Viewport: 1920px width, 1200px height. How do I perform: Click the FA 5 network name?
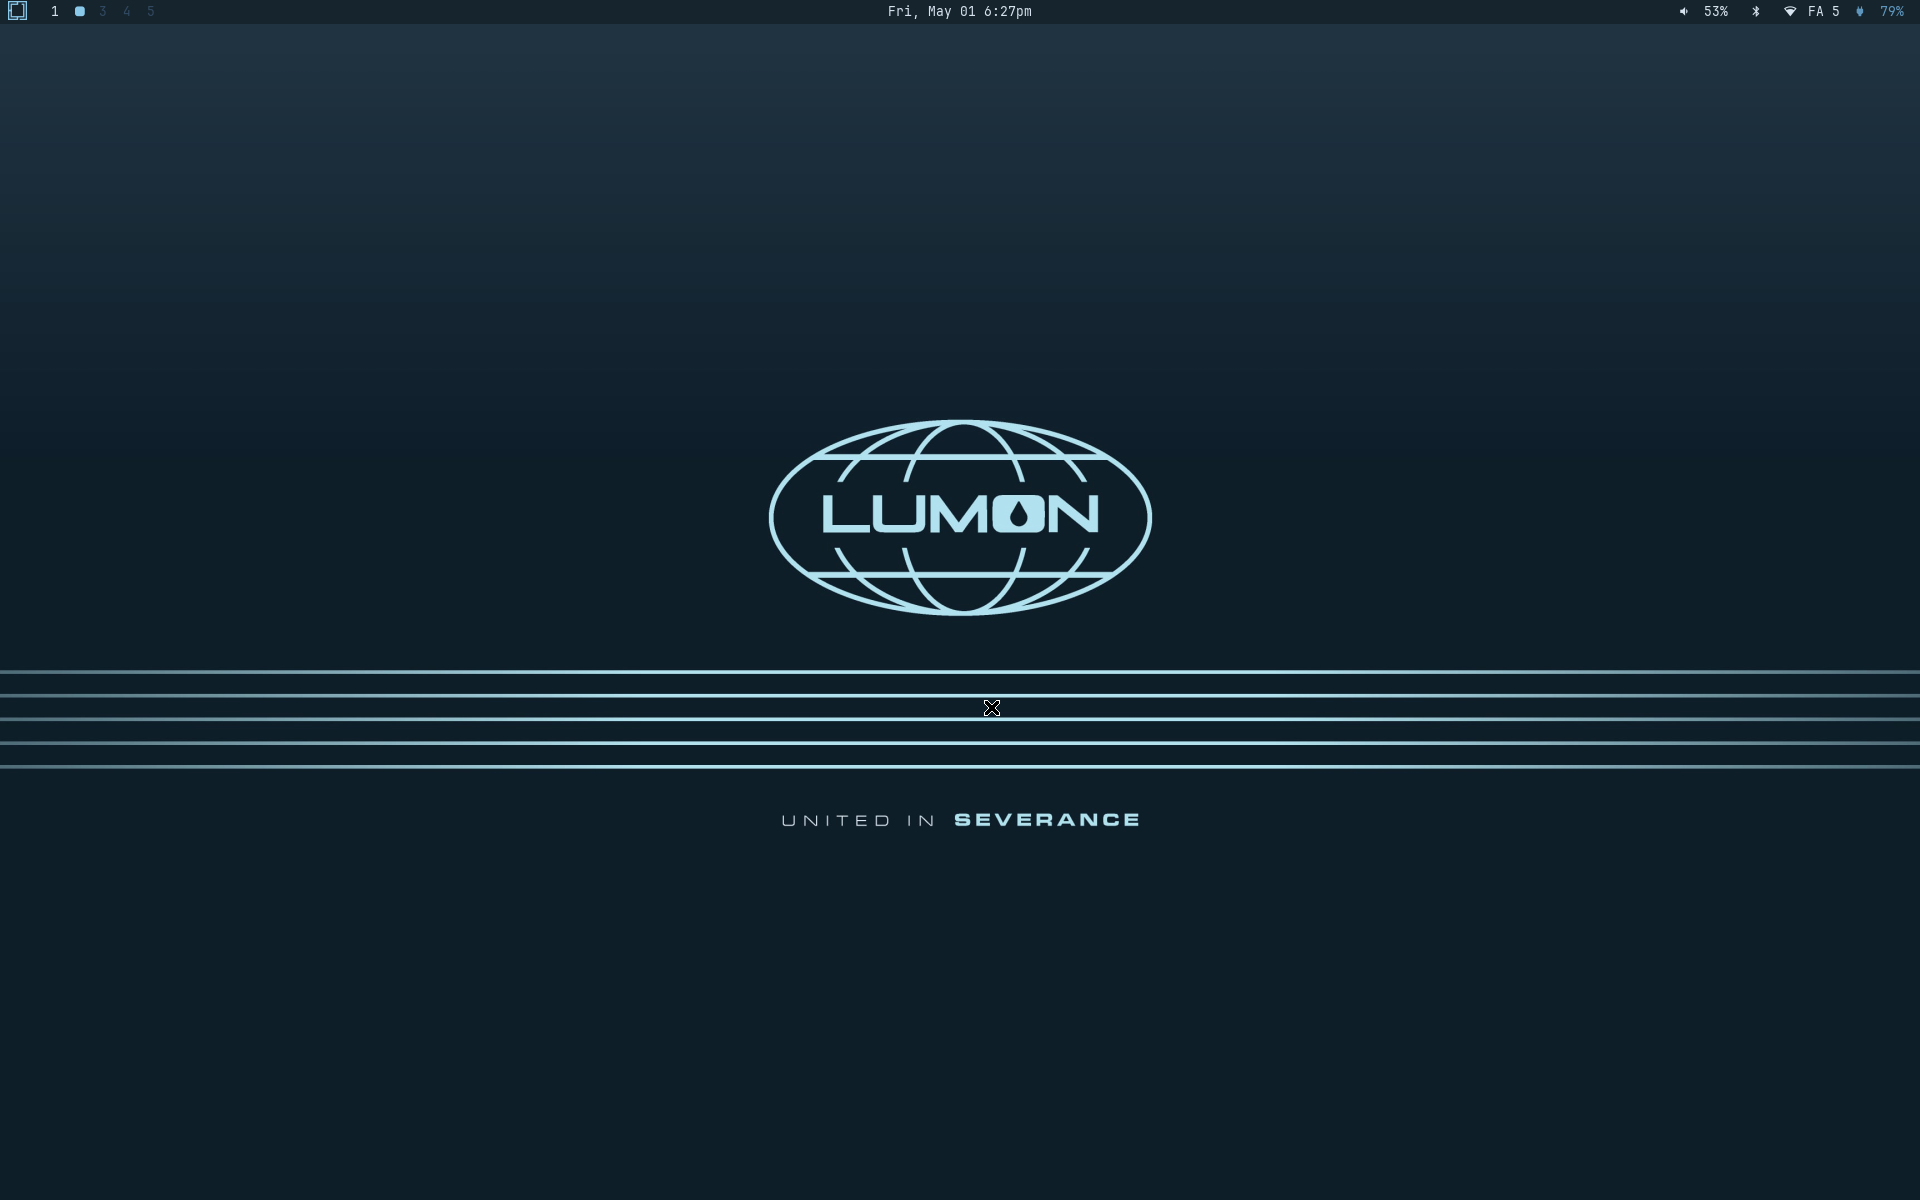pos(1824,12)
